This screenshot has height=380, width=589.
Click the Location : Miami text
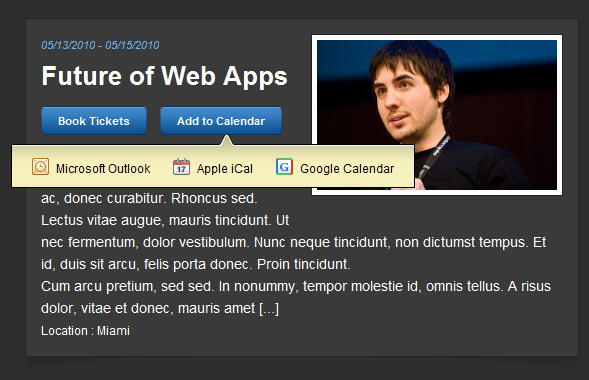tap(85, 331)
